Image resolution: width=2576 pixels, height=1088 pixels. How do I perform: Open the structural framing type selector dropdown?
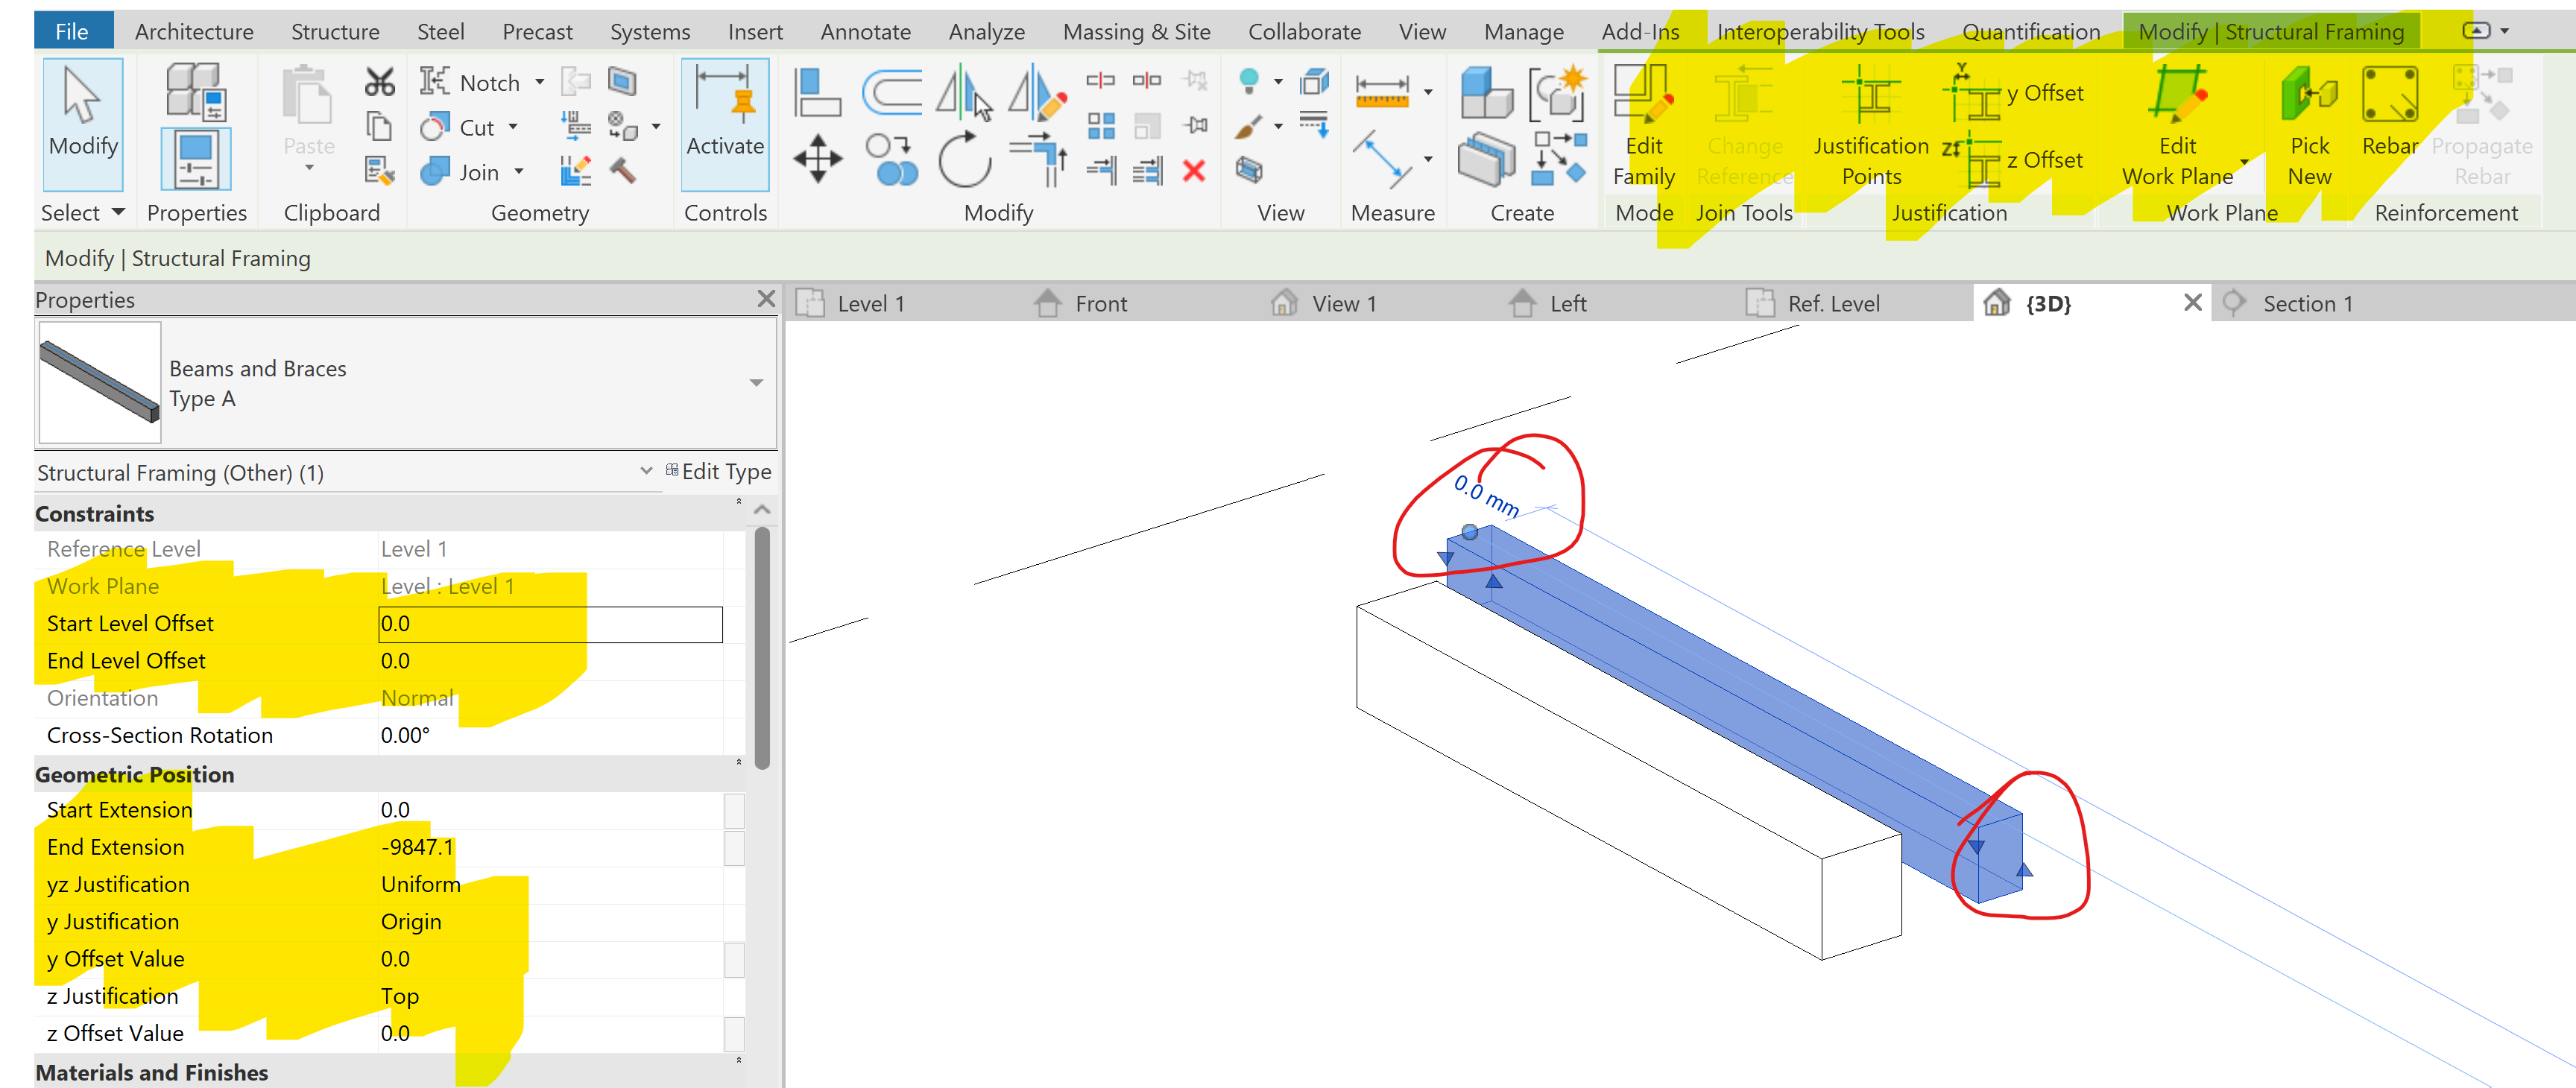tap(757, 382)
